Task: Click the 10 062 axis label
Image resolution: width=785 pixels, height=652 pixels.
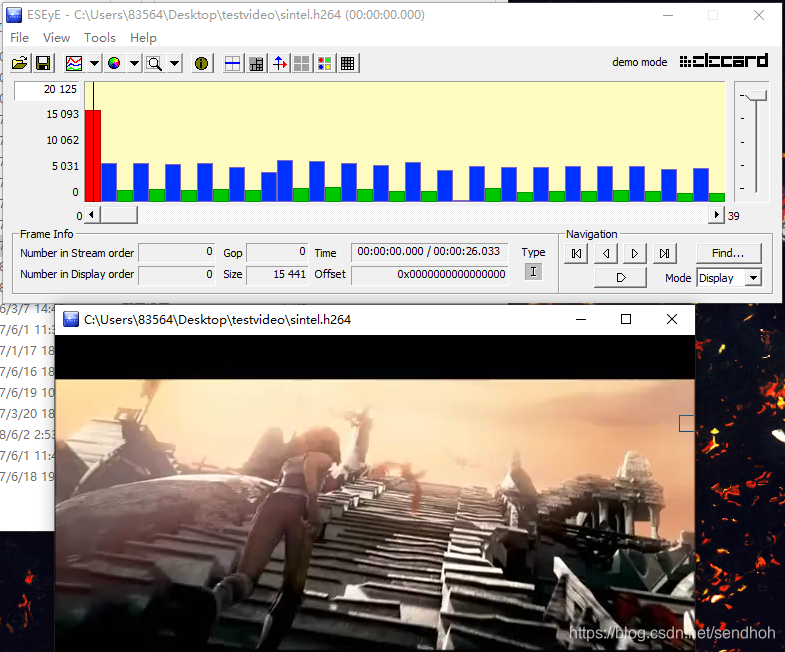Action: tap(63, 140)
